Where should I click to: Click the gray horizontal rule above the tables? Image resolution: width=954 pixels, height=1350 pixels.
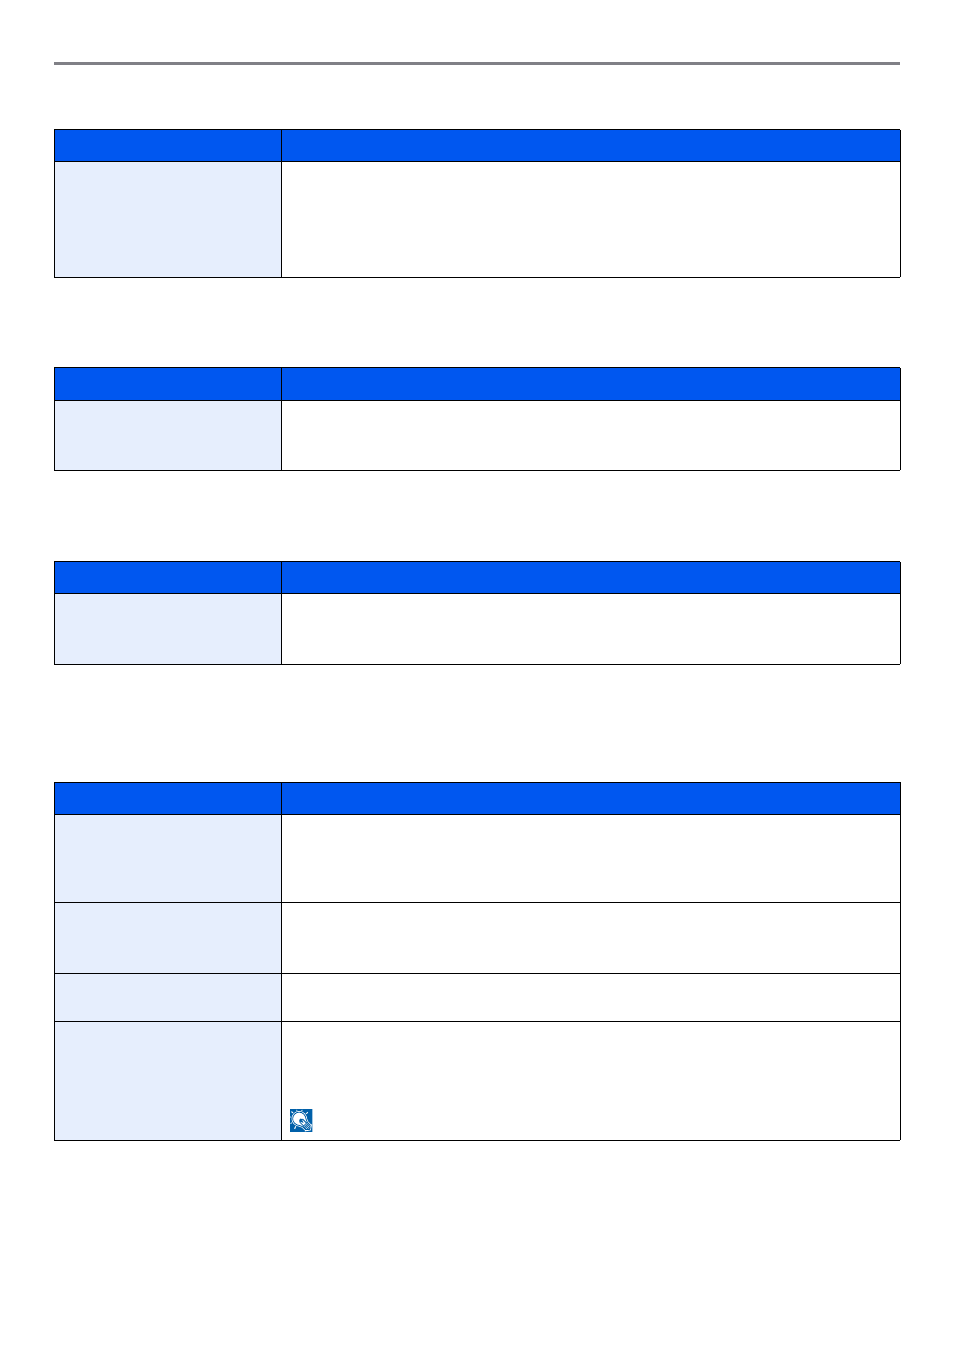coord(477,64)
